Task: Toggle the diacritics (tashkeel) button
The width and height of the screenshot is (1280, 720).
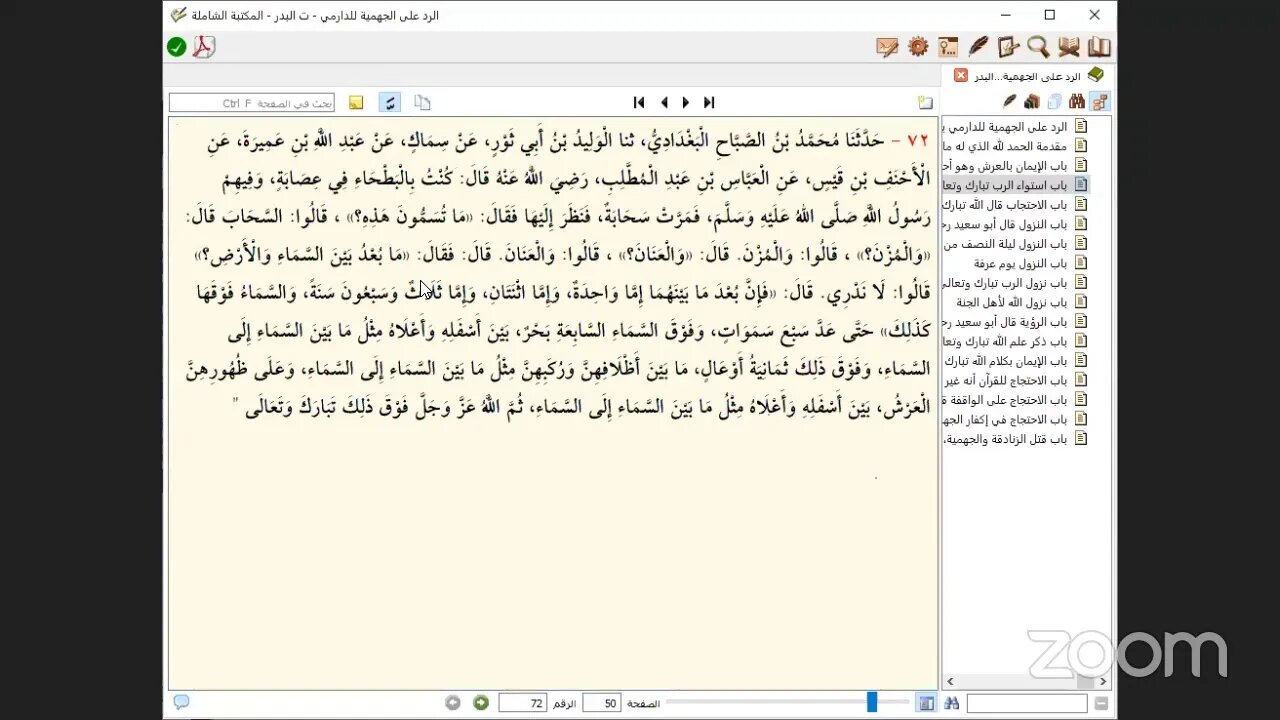Action: [390, 102]
